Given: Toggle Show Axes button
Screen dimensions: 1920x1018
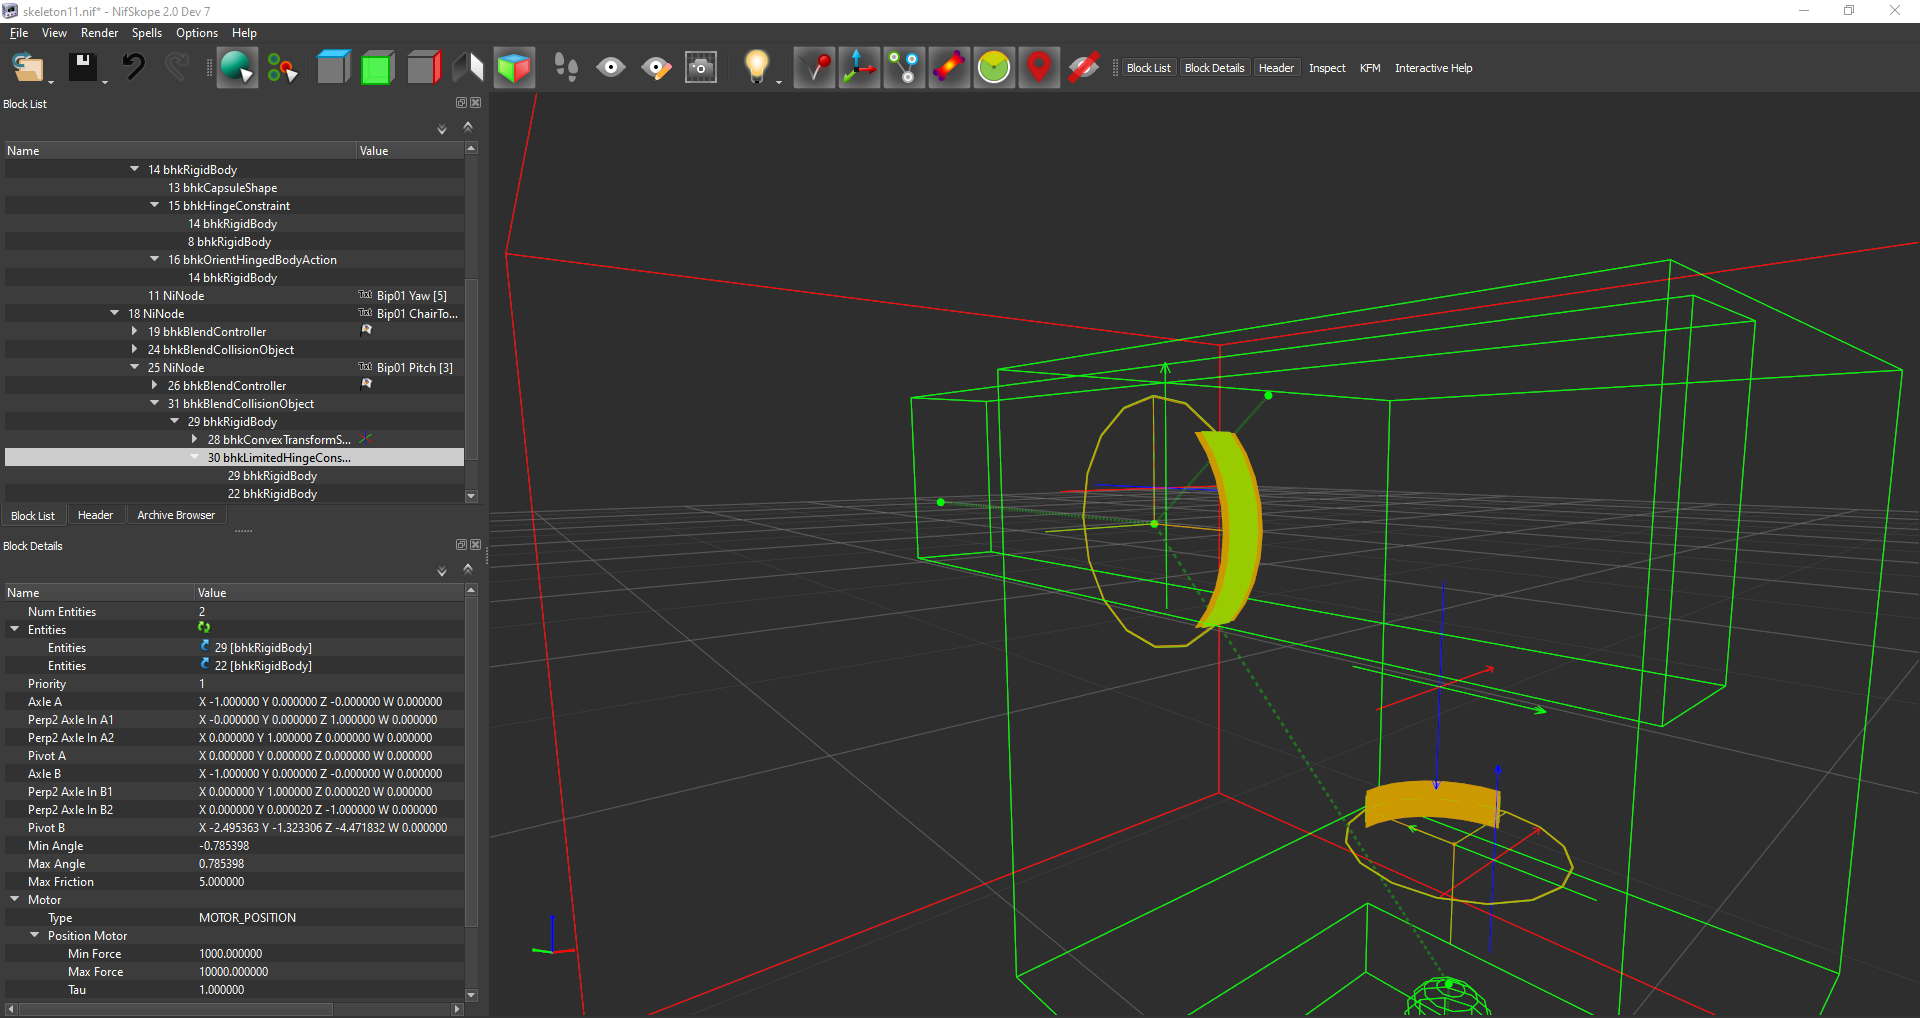Looking at the screenshot, I should click(859, 68).
